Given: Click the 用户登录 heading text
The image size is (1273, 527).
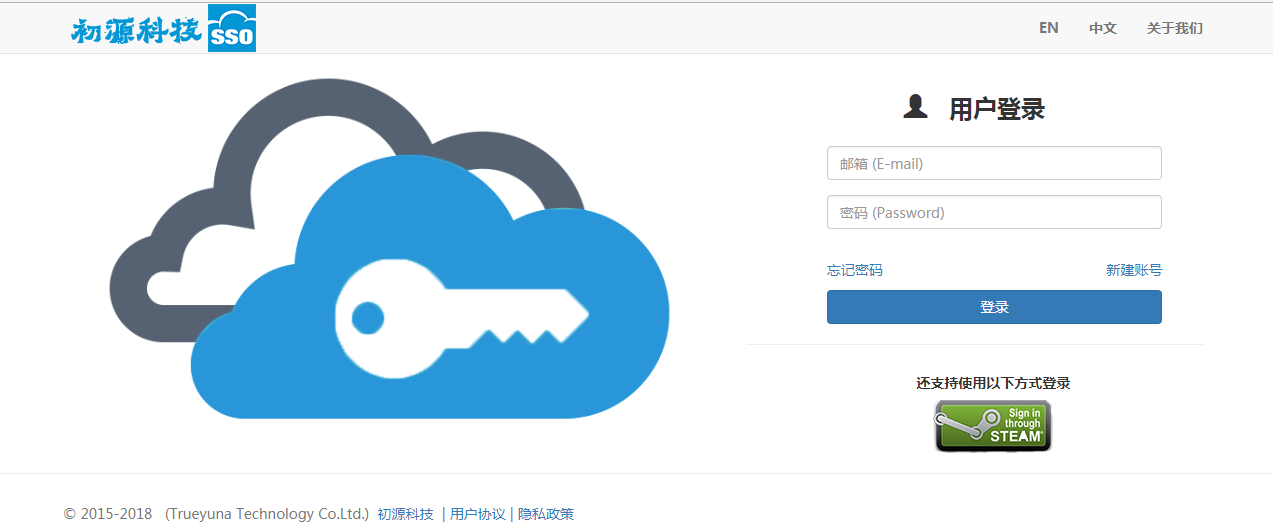Looking at the screenshot, I should [996, 109].
